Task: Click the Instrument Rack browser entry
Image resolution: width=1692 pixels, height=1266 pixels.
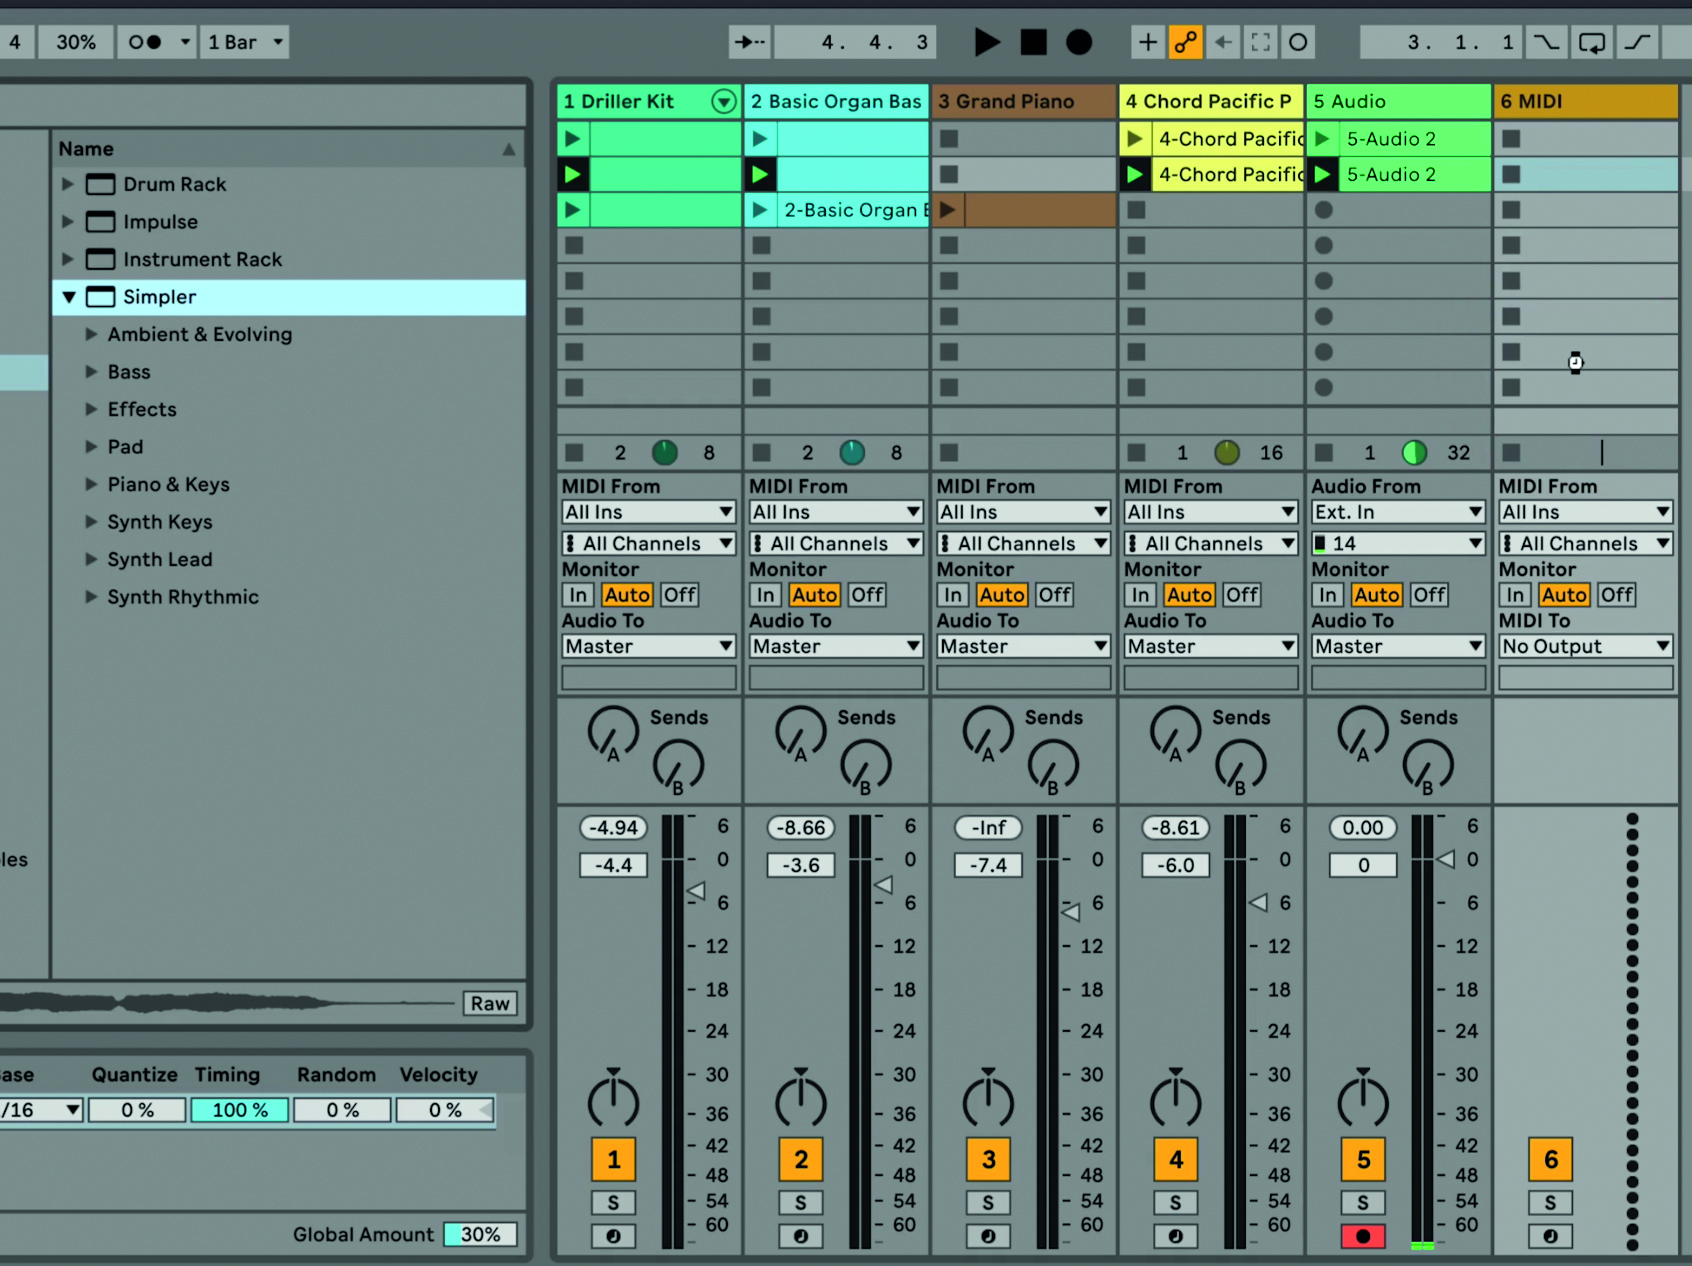Action: coord(202,259)
